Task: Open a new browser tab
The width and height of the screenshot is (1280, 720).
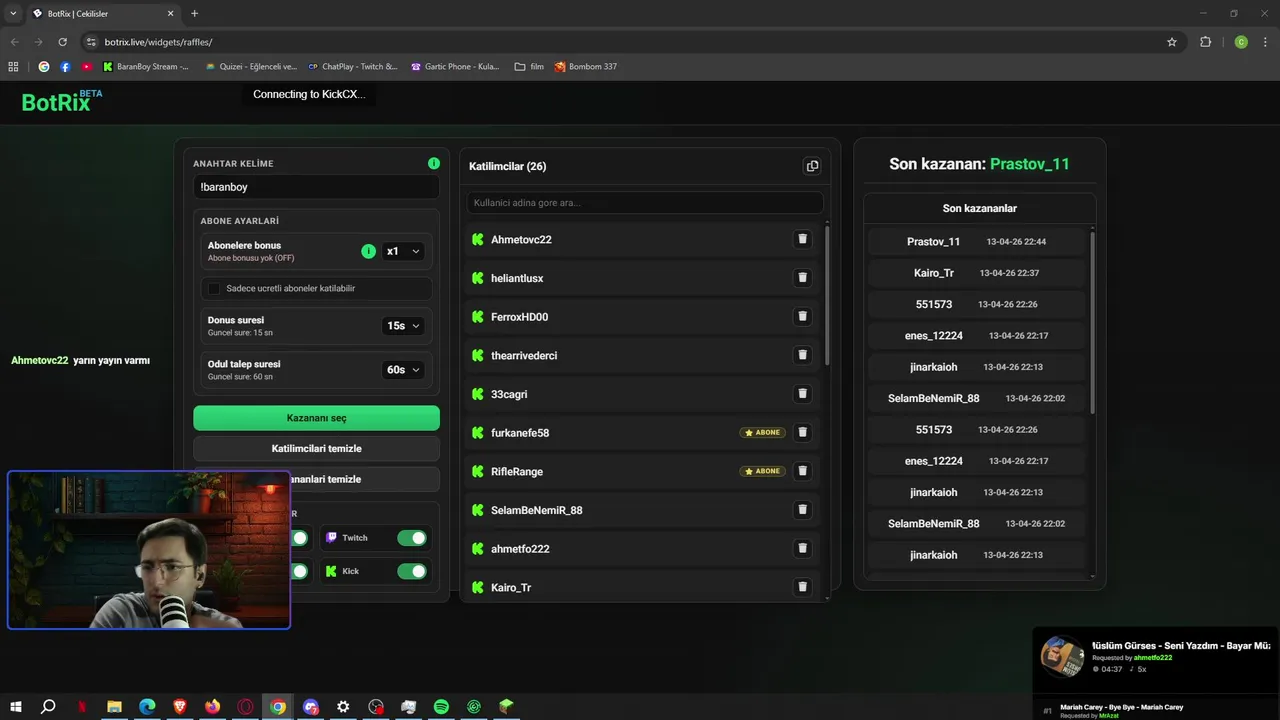Action: pos(195,14)
